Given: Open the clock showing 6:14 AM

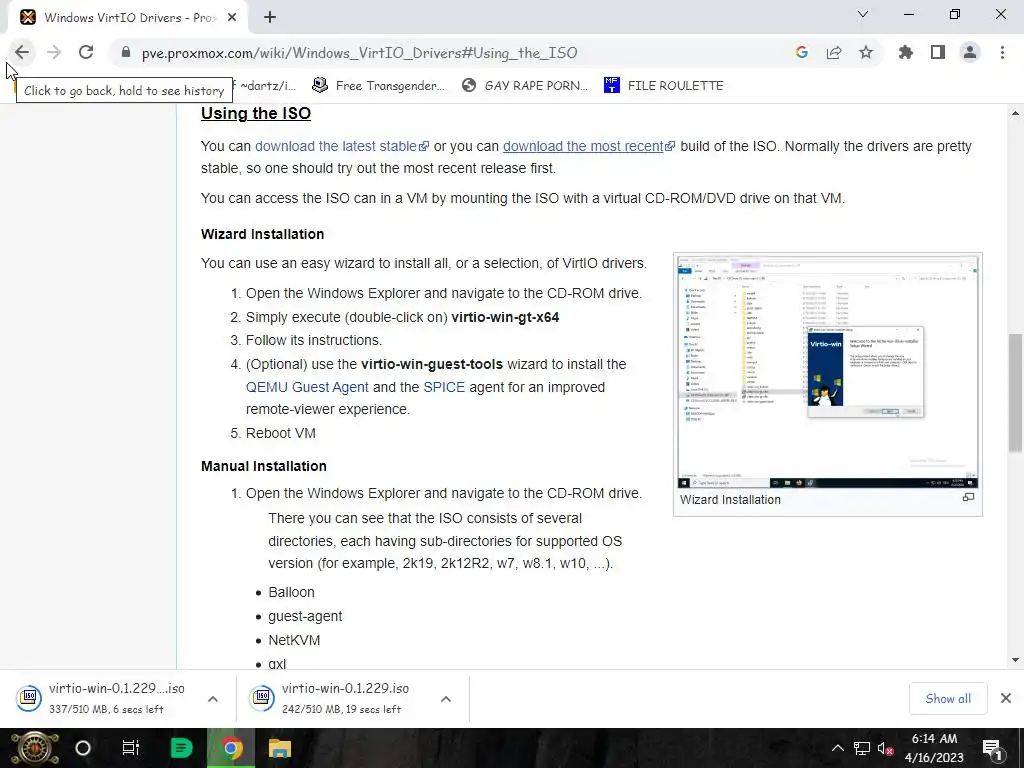Looking at the screenshot, I should (x=935, y=748).
